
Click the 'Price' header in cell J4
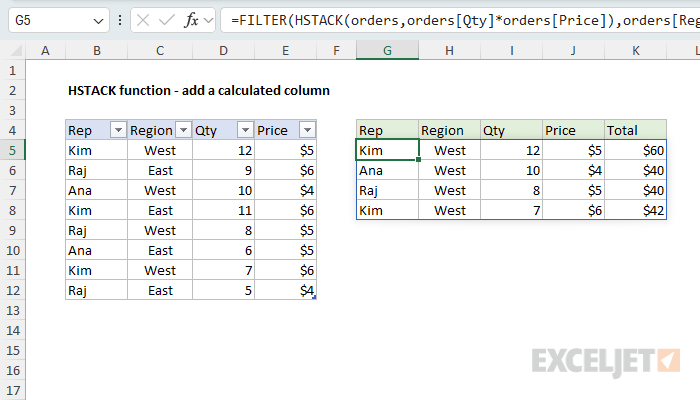click(x=573, y=130)
